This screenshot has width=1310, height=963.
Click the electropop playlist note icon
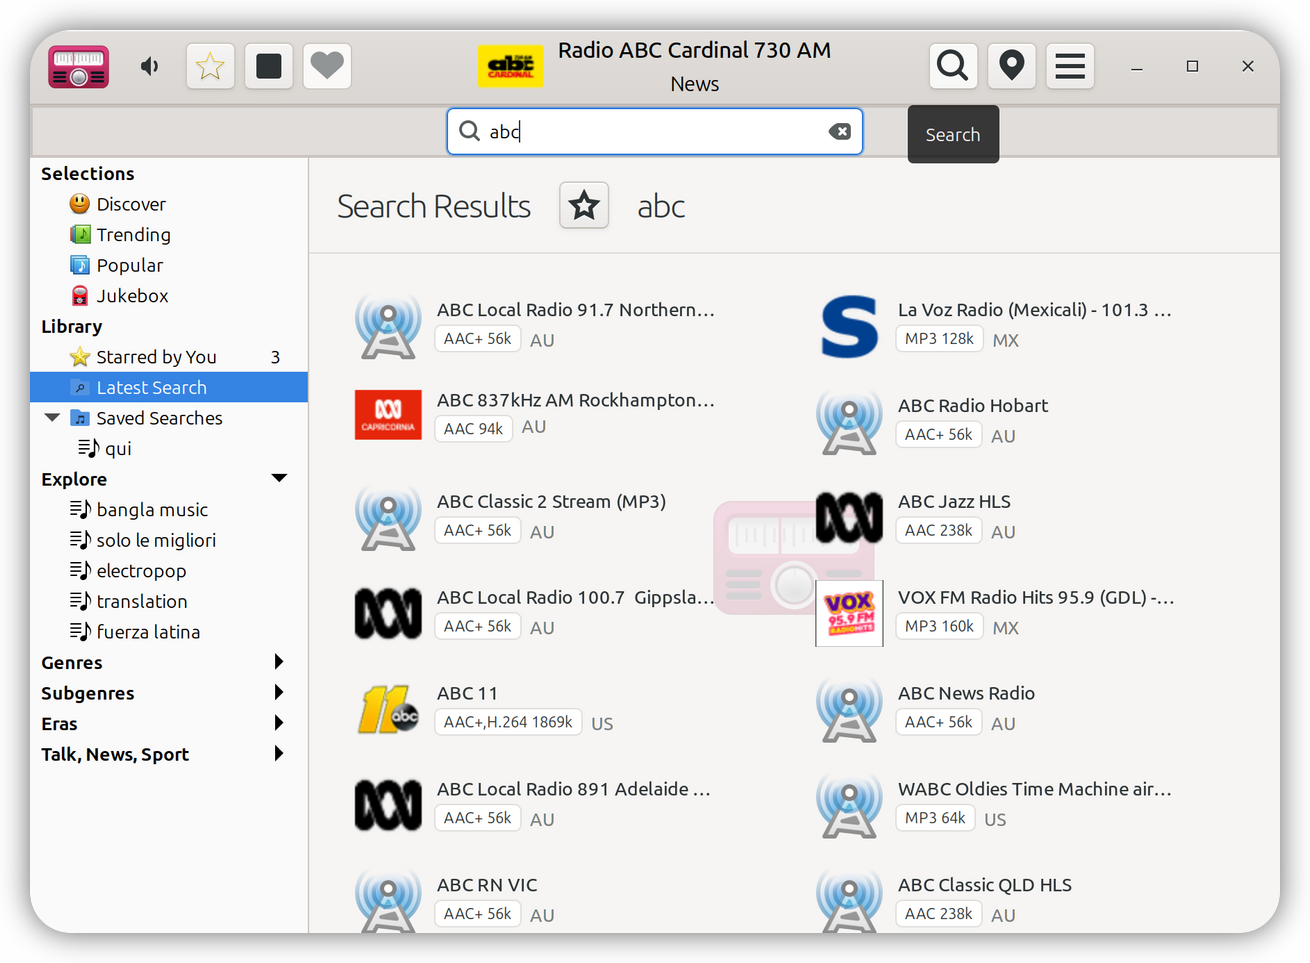tap(80, 571)
